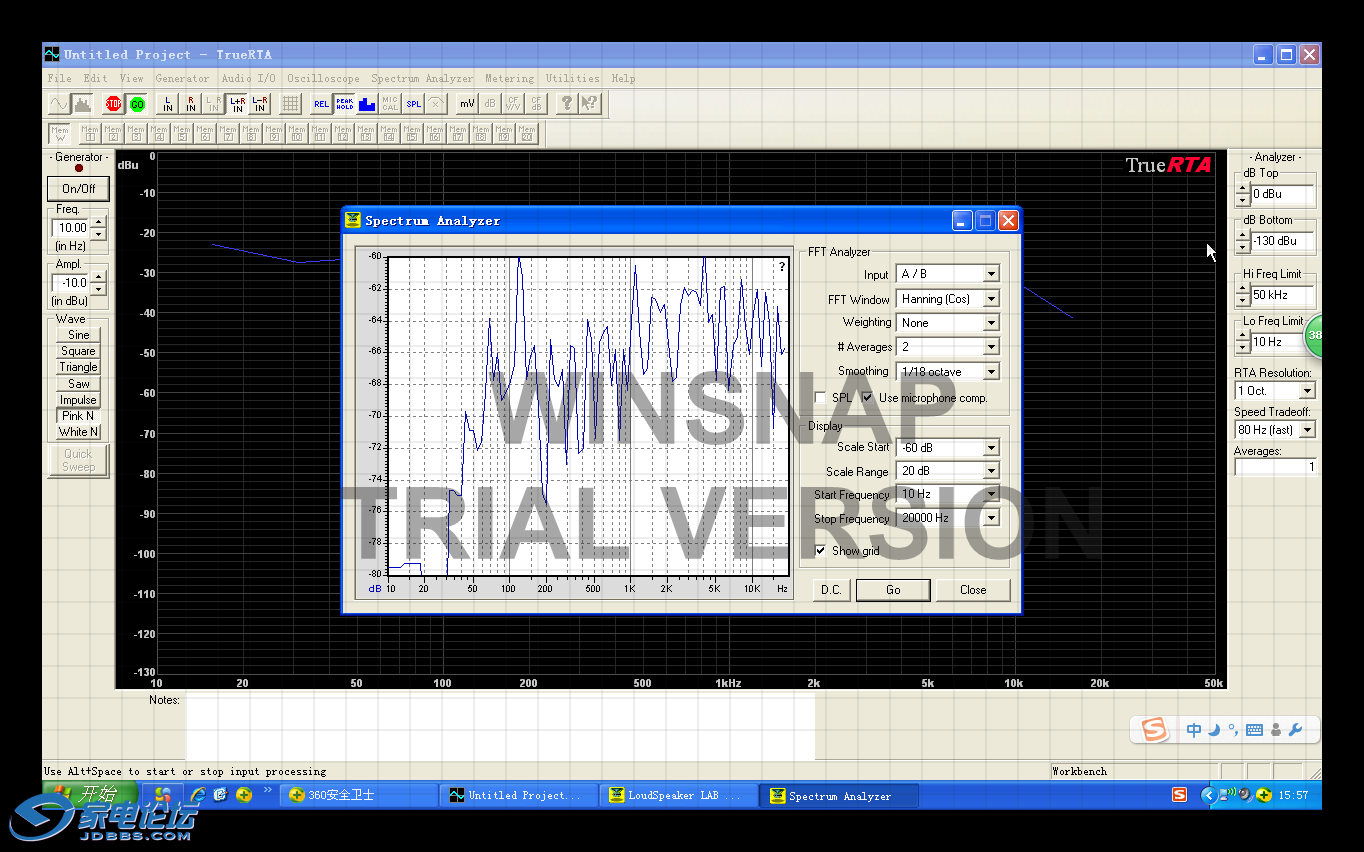Screen dimensions: 1364x852
Task: Switch units with the mV icon
Action: tap(467, 103)
